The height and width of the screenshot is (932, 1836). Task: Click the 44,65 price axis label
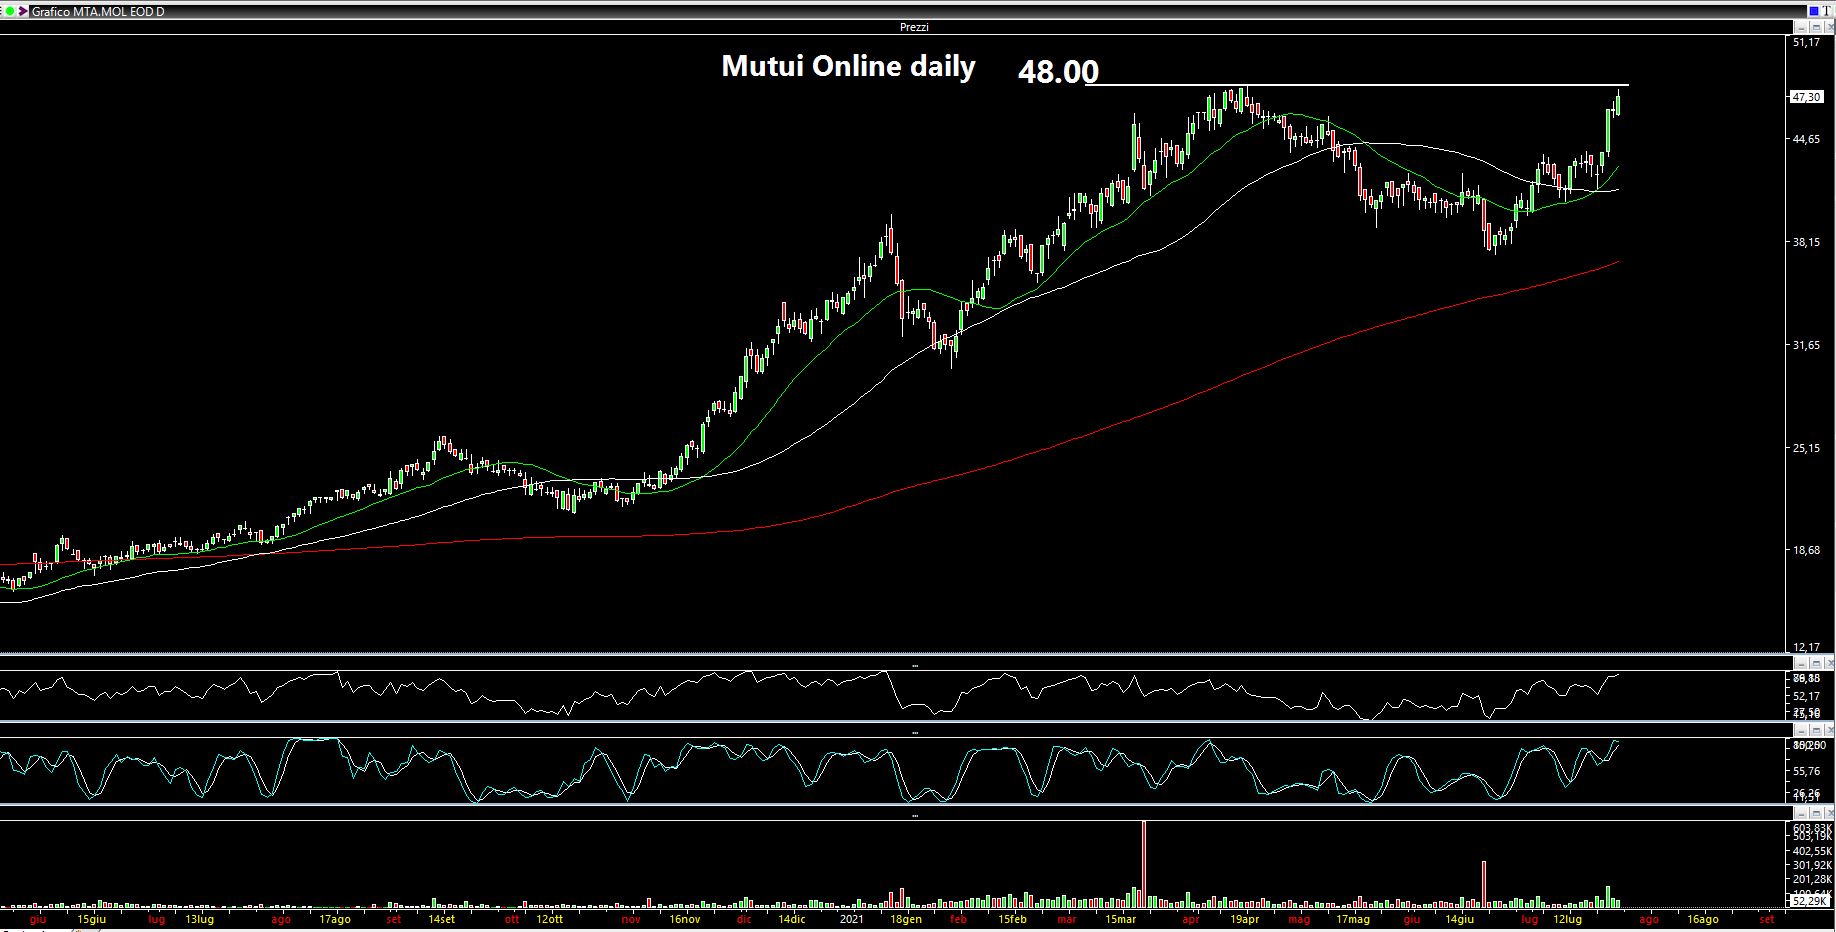tap(1806, 139)
